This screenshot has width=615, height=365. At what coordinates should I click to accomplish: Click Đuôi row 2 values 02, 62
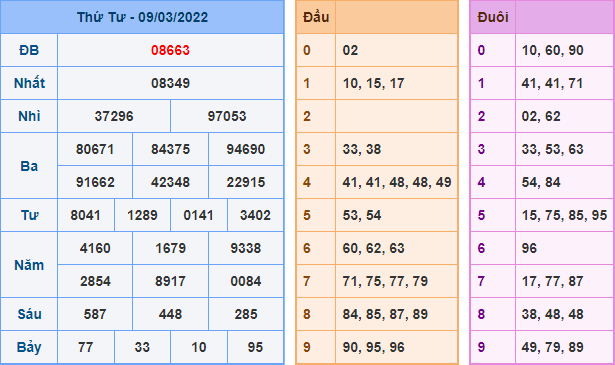541,116
